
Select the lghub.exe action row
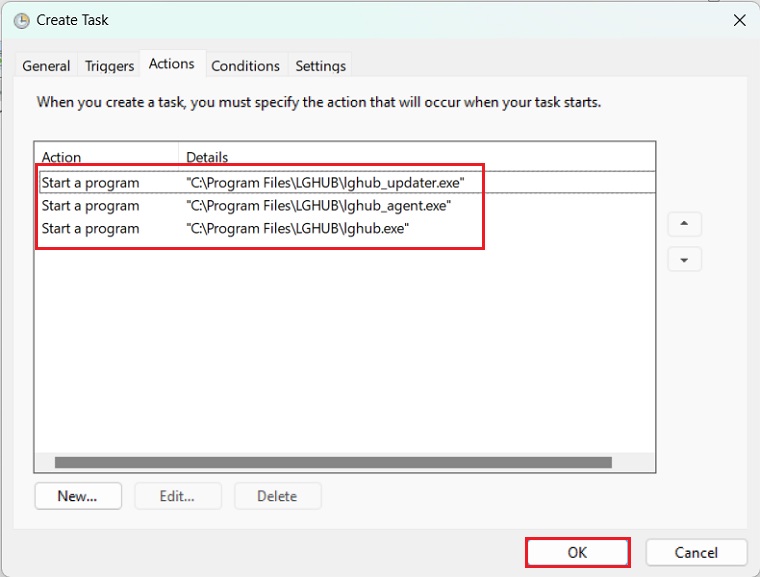pyautogui.click(x=347, y=228)
